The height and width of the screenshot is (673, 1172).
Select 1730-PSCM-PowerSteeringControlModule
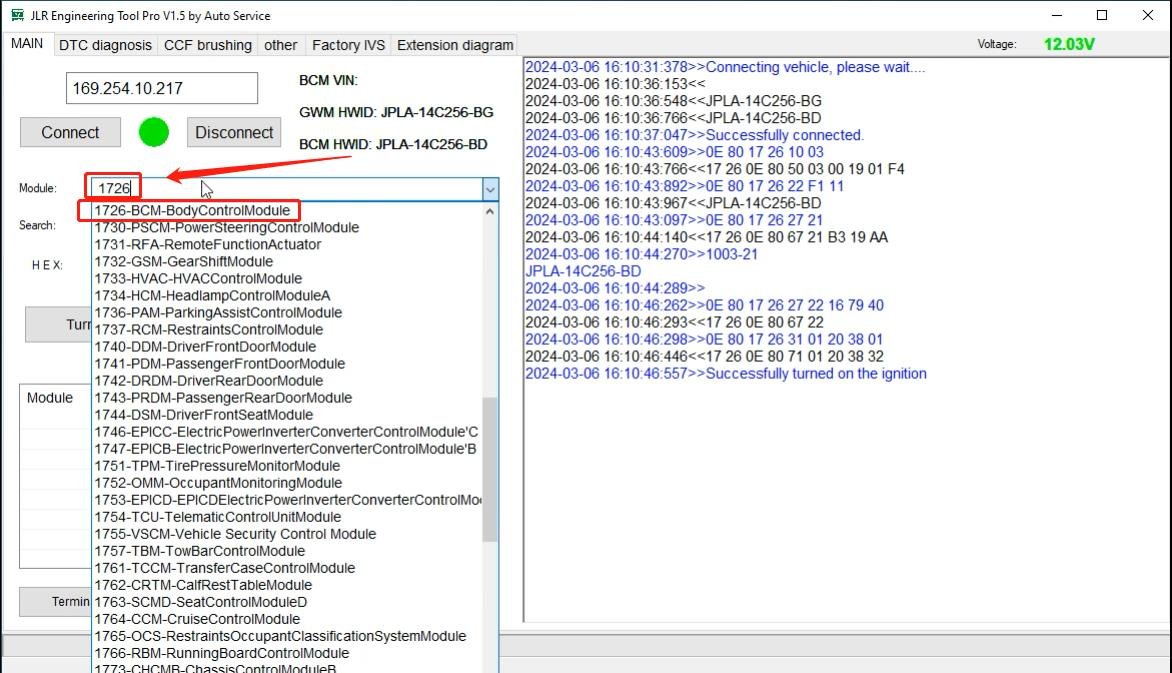pyautogui.click(x=287, y=227)
